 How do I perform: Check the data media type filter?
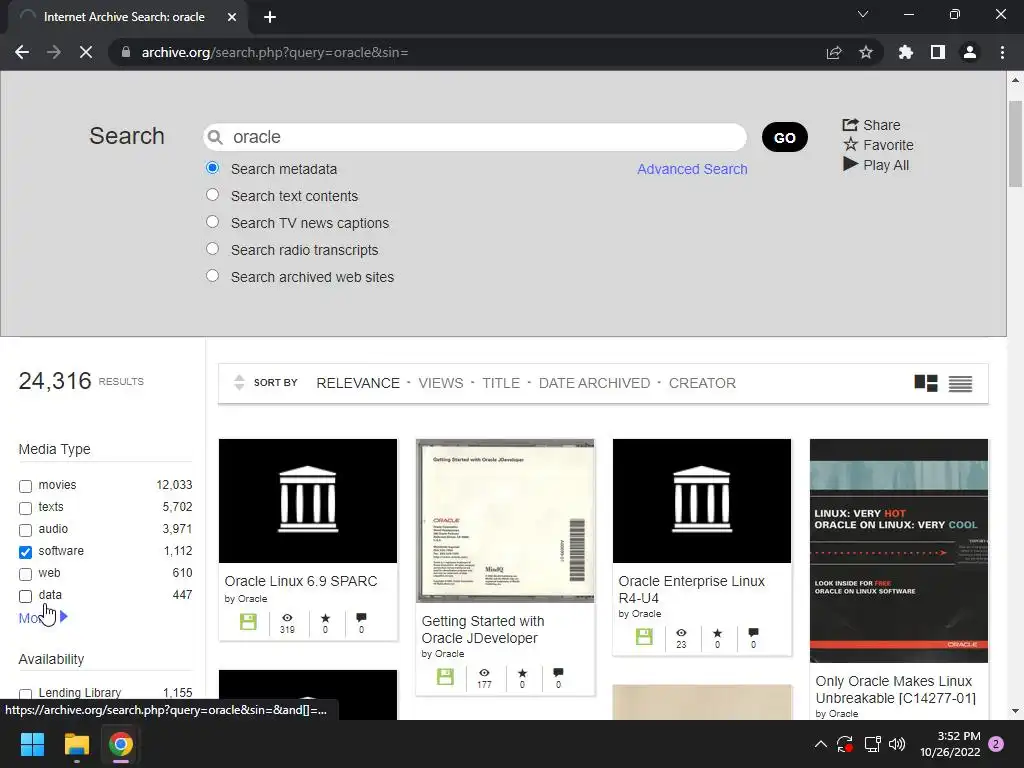[x=25, y=596]
